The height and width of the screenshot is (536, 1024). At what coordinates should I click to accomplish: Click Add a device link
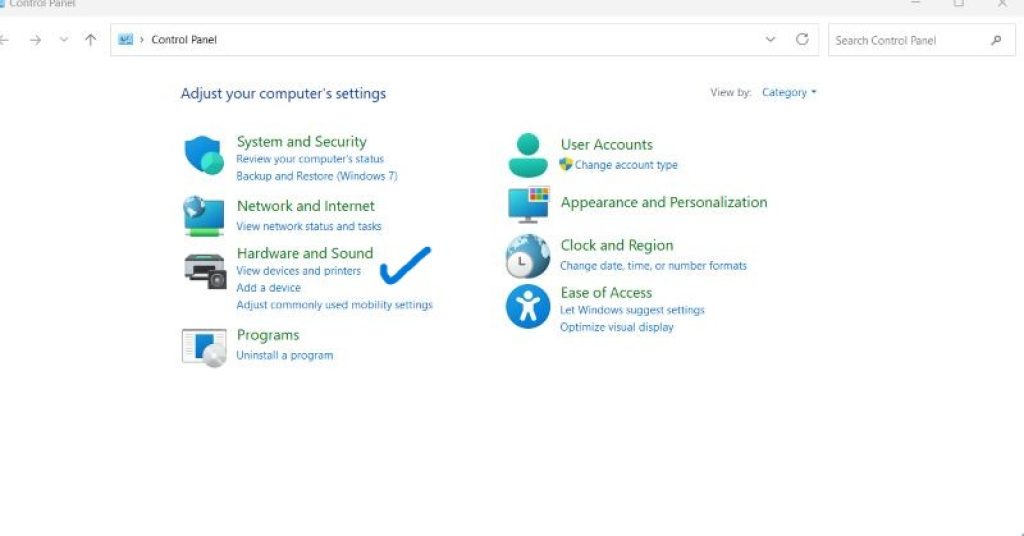point(268,288)
